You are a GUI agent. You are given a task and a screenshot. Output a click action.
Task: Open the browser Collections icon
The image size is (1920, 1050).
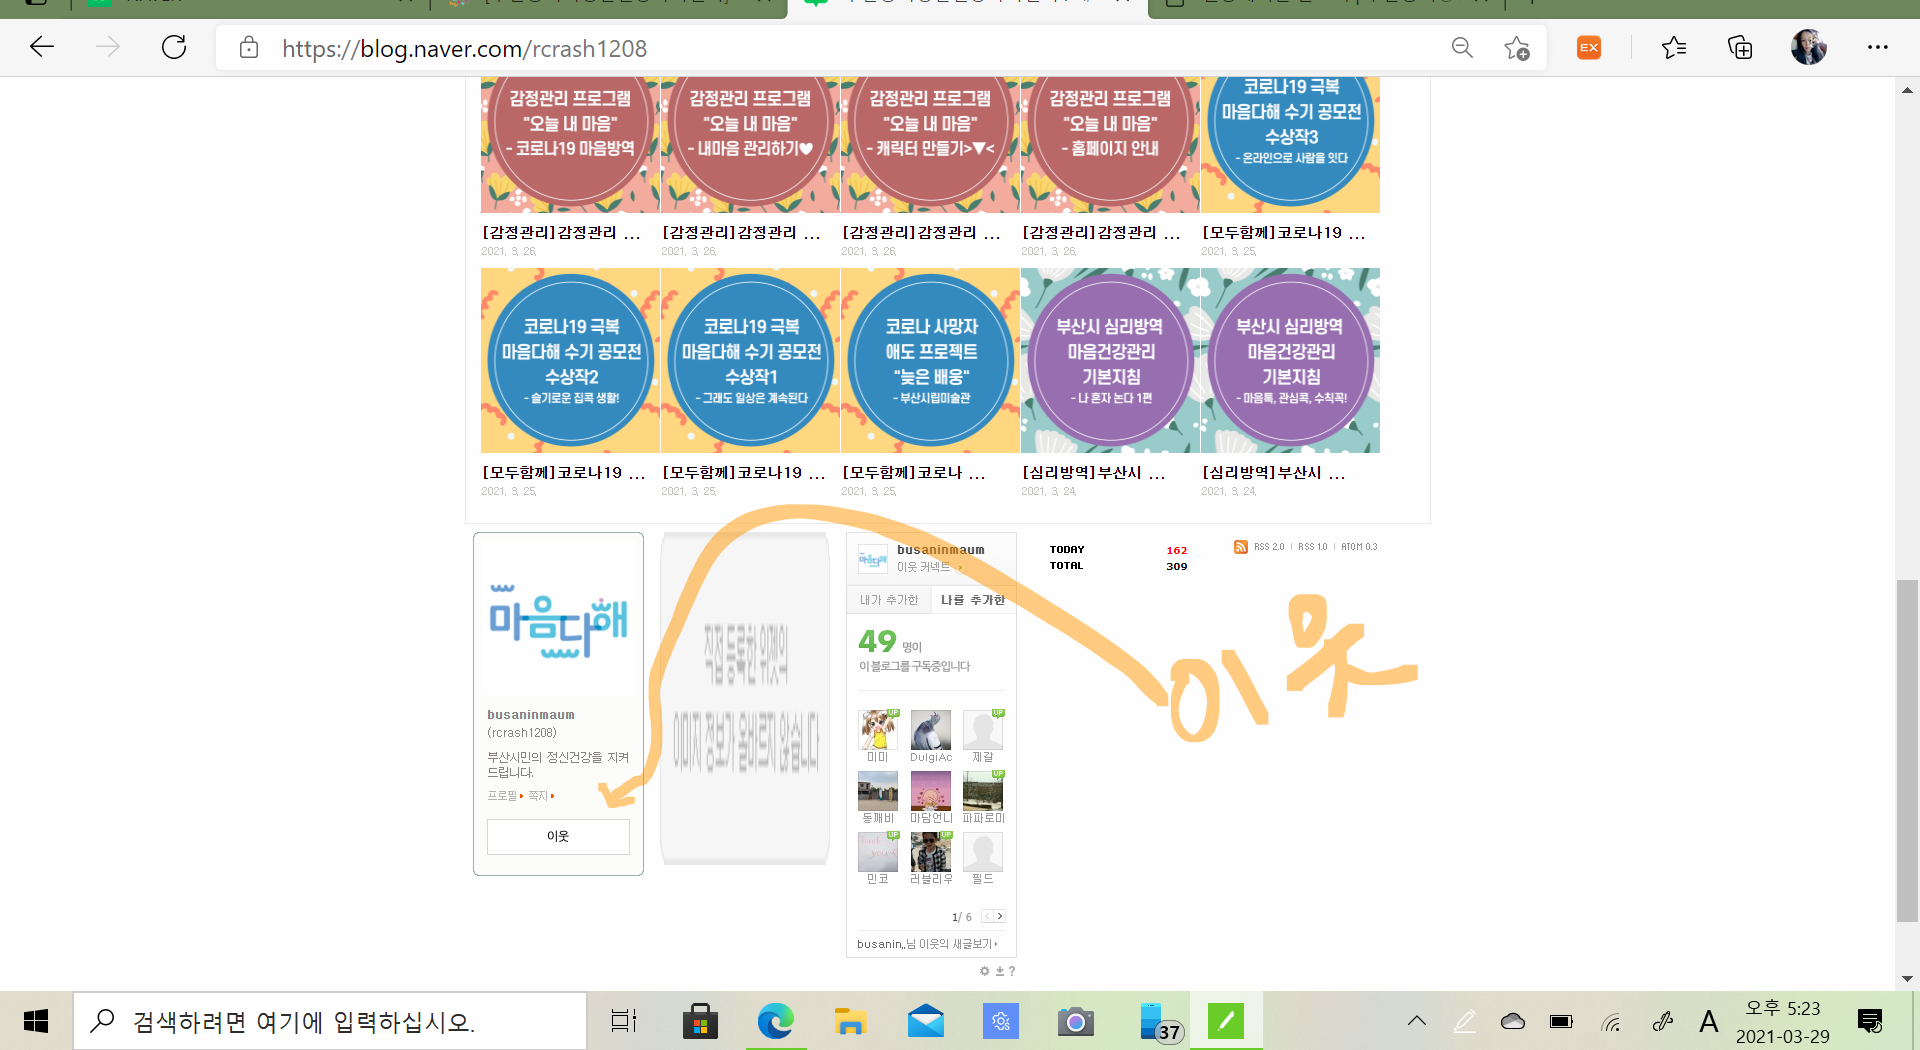(1740, 48)
